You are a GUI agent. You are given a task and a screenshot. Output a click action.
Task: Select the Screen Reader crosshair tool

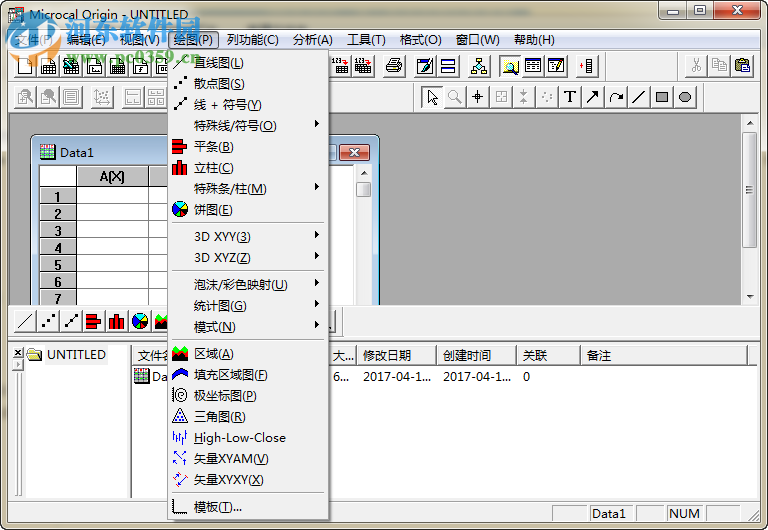pos(478,97)
